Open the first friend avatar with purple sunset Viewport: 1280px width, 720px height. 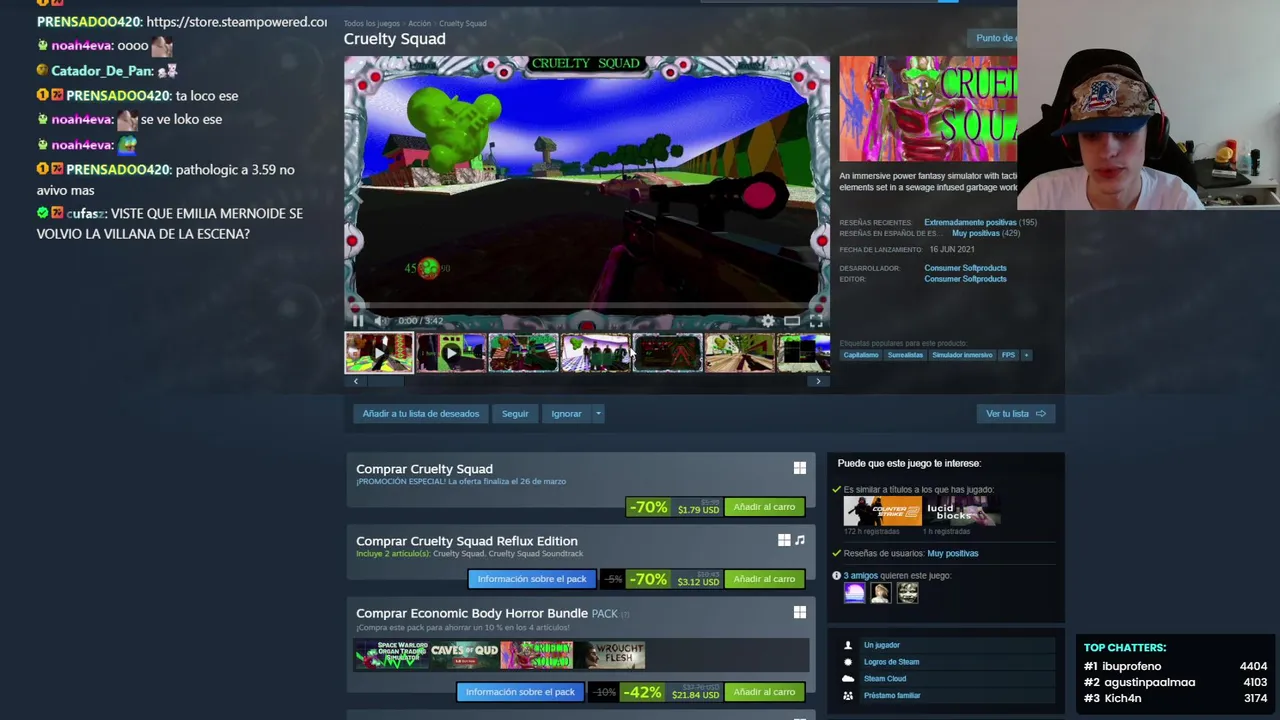855,593
